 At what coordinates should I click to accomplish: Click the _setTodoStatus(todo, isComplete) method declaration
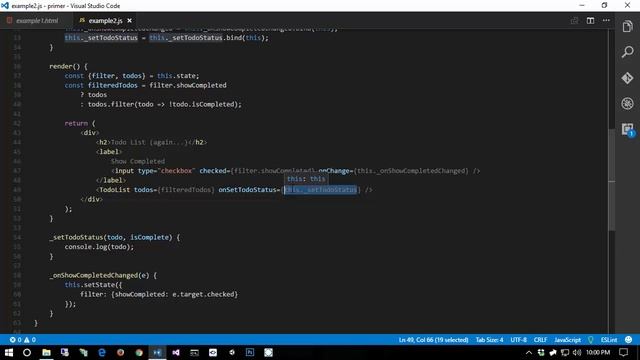(114, 237)
